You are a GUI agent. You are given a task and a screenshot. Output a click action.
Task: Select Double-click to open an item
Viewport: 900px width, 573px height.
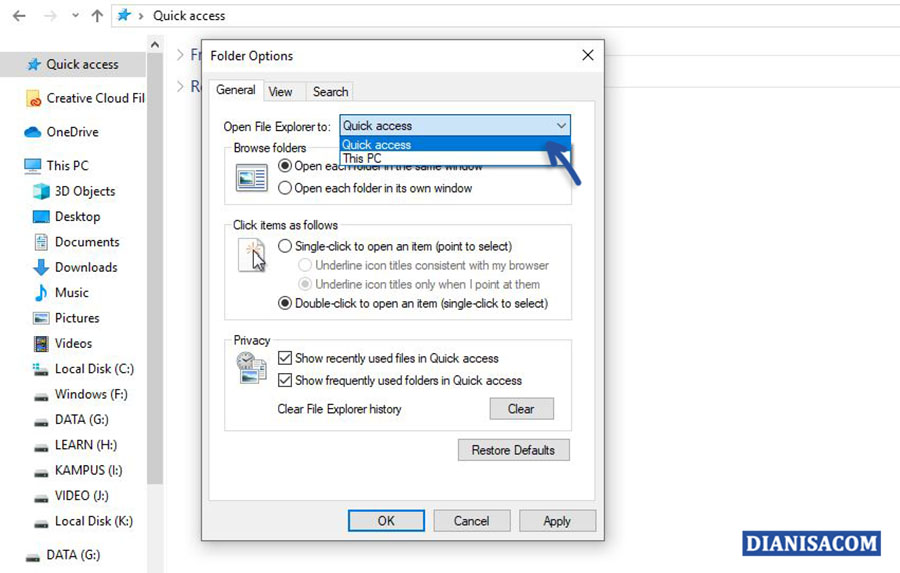point(285,303)
